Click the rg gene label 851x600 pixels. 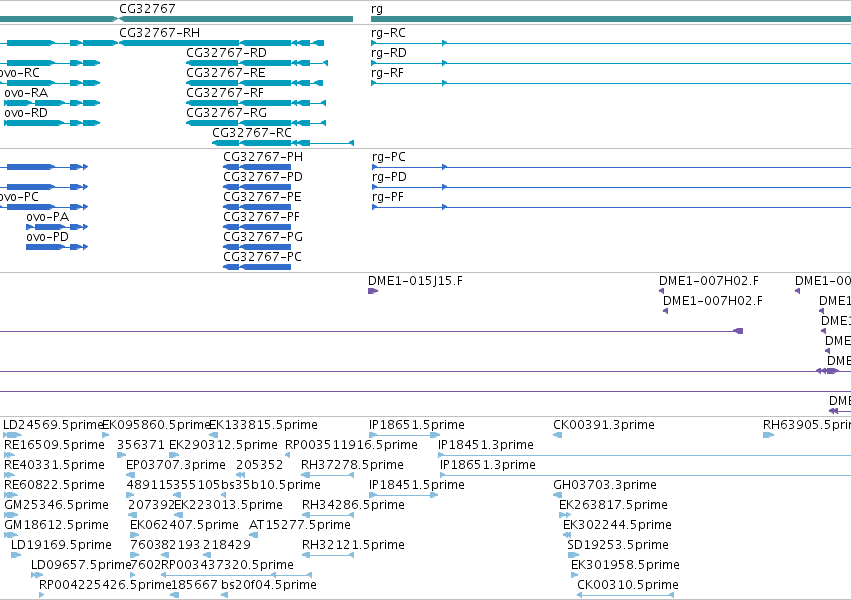(377, 9)
